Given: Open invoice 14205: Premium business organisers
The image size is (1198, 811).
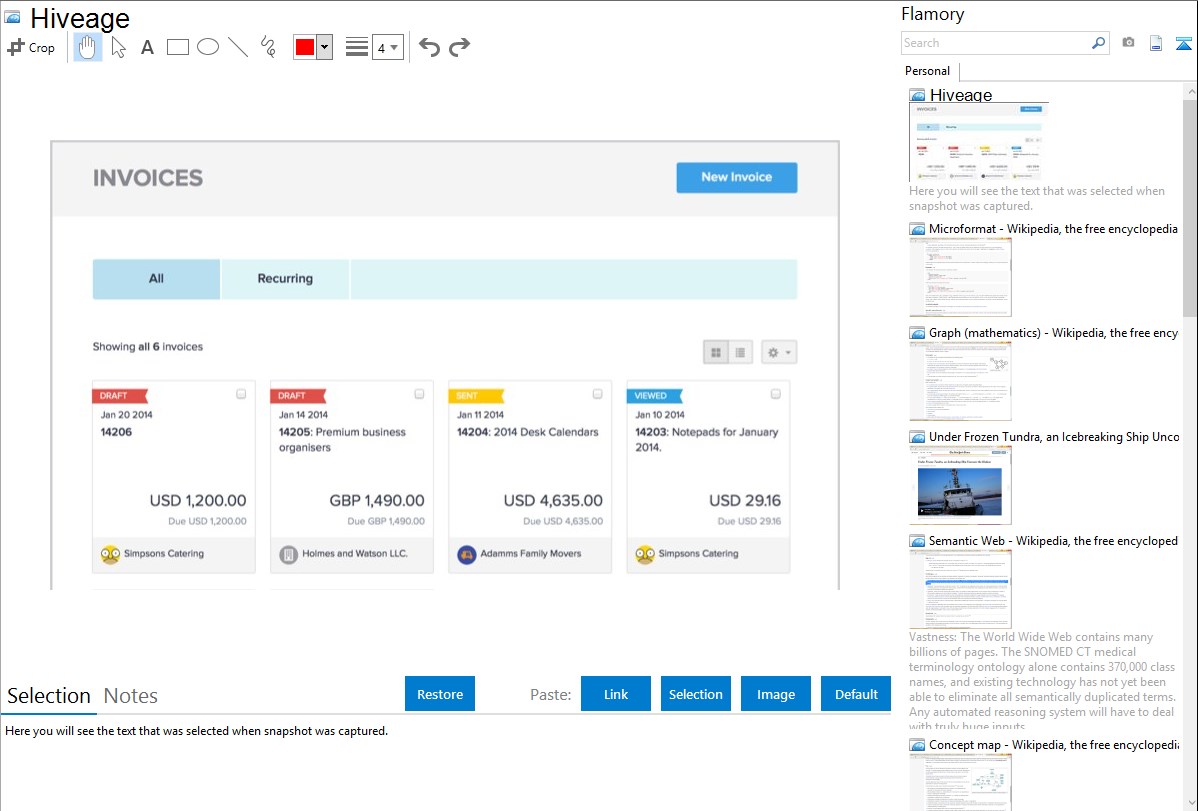Looking at the screenshot, I should (x=342, y=440).
